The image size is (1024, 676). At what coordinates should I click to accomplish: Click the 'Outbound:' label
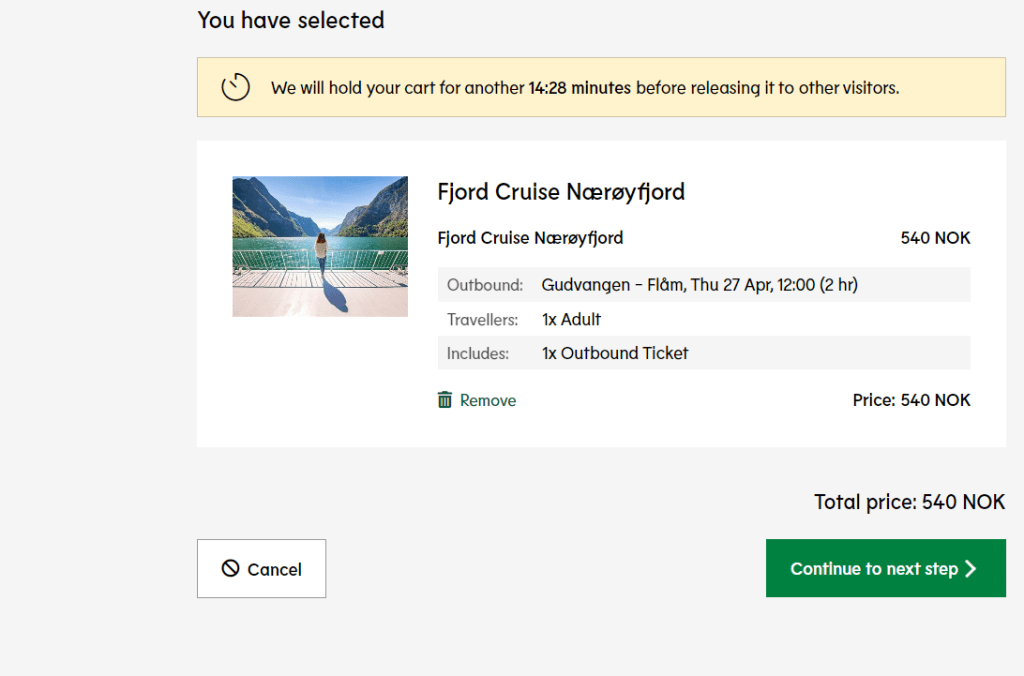pos(485,285)
